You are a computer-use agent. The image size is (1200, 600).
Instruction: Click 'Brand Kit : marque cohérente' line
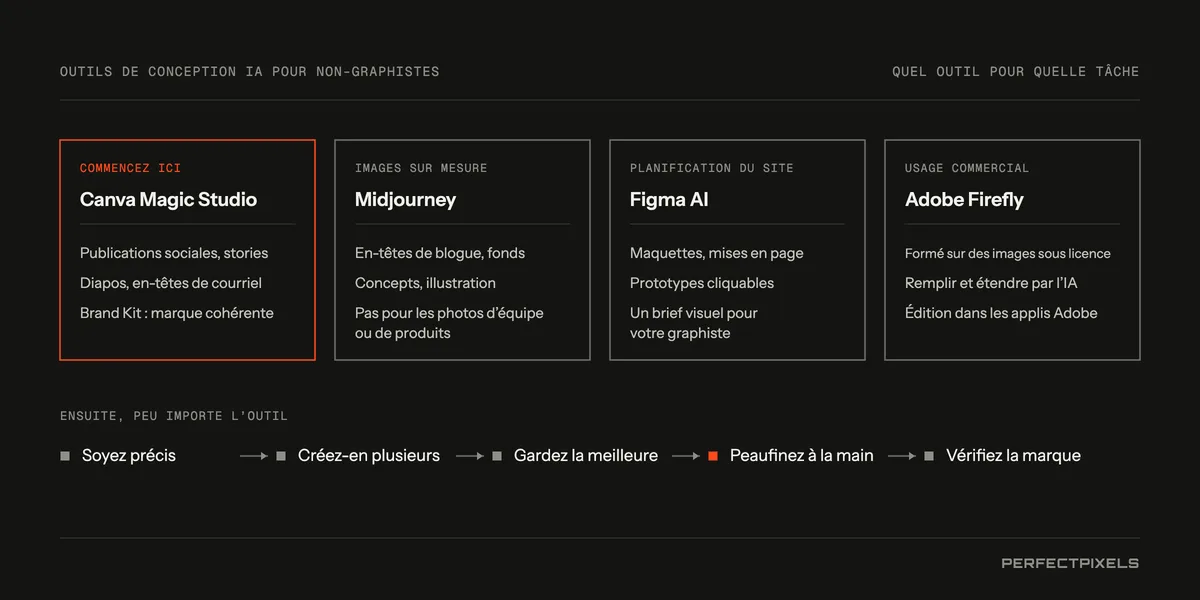tap(177, 313)
